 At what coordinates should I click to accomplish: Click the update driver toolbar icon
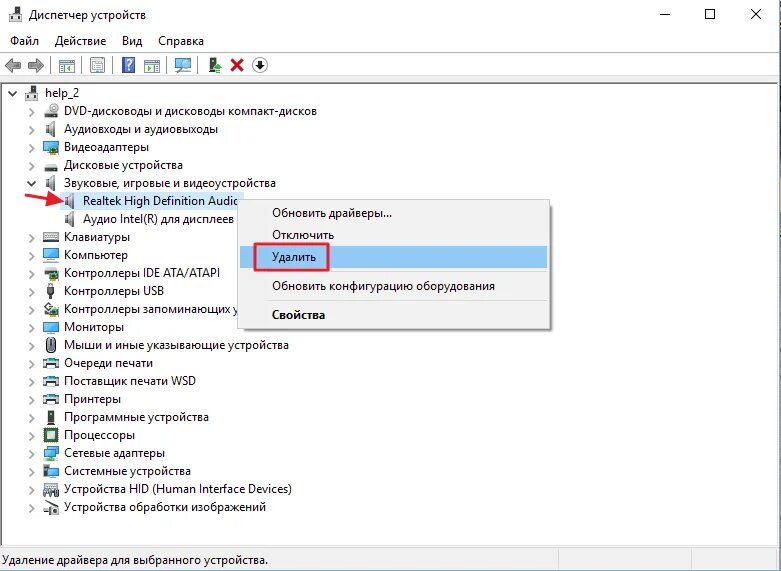(215, 65)
